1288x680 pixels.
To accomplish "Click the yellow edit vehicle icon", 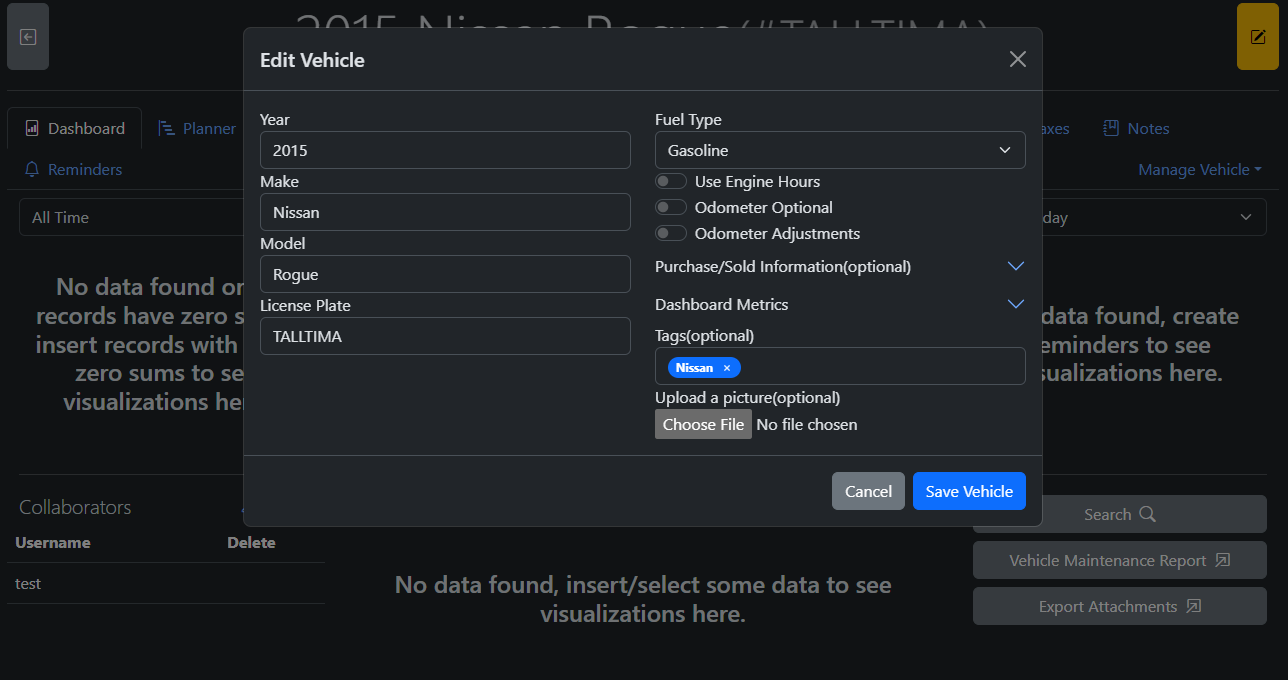I will [x=1257, y=37].
